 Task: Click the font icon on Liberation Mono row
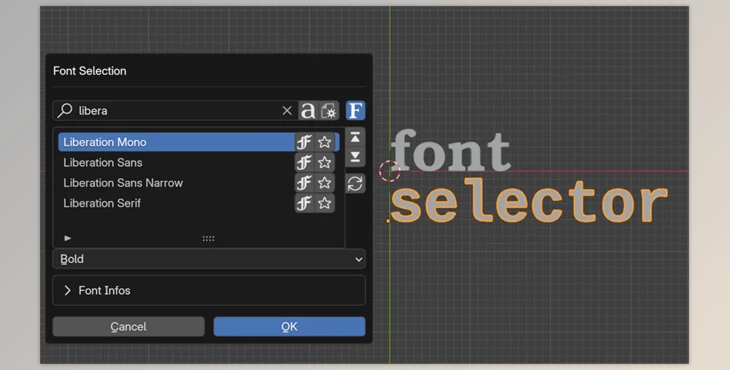point(304,142)
